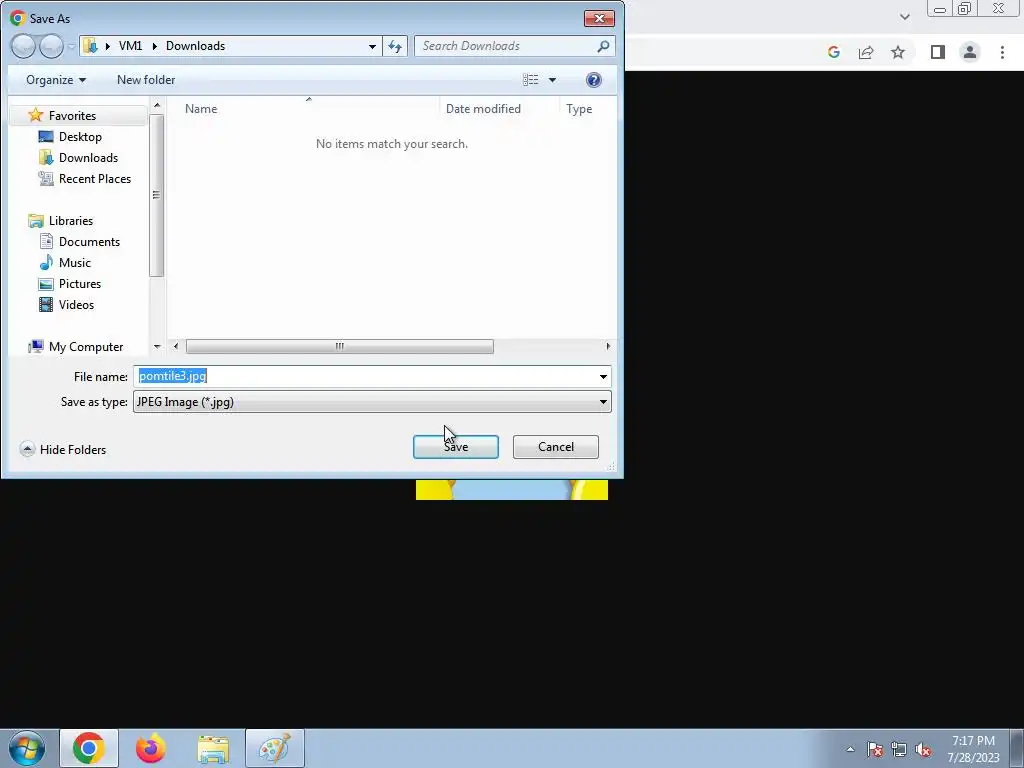The height and width of the screenshot is (768, 1024).
Task: Click the Change your view icon
Action: [x=530, y=80]
